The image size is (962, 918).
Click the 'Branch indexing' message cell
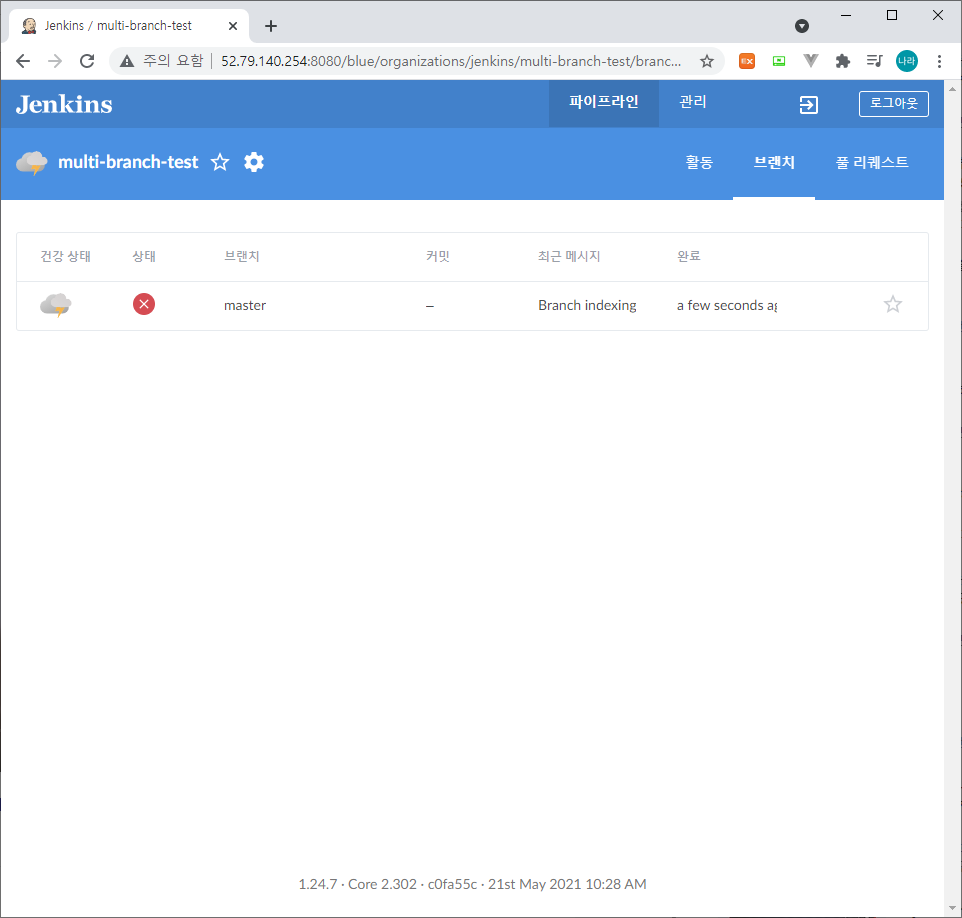coord(587,306)
